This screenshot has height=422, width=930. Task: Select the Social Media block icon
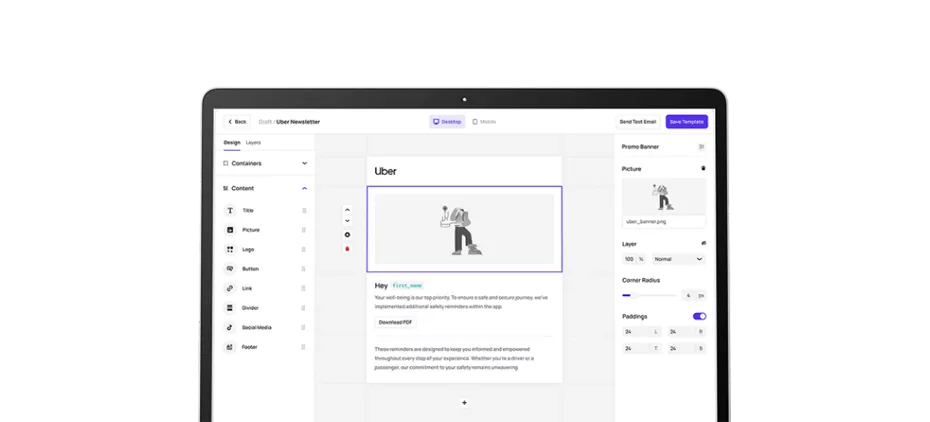point(230,327)
